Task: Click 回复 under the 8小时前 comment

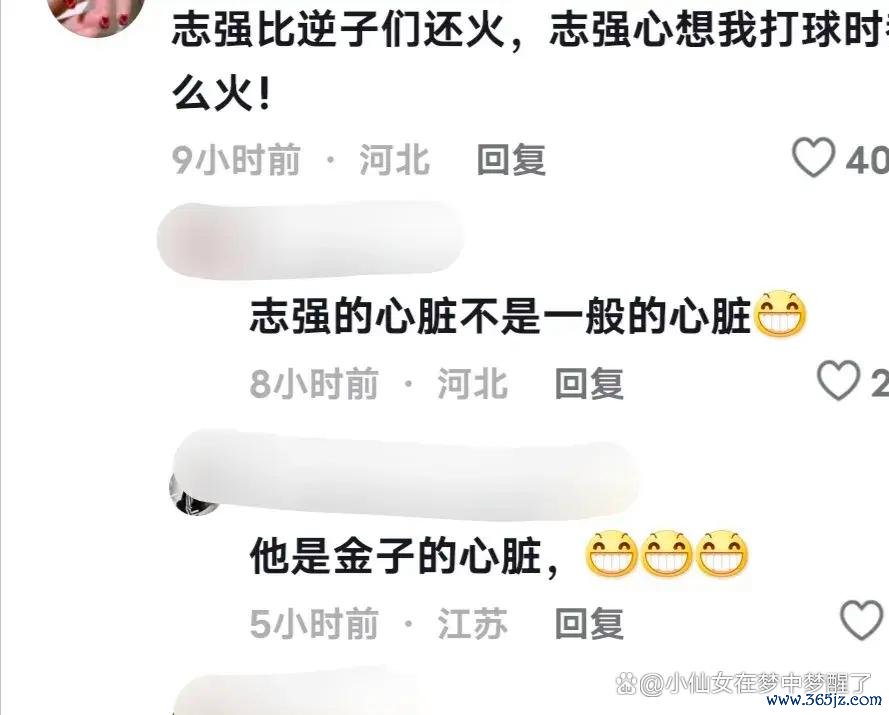Action: pyautogui.click(x=589, y=383)
